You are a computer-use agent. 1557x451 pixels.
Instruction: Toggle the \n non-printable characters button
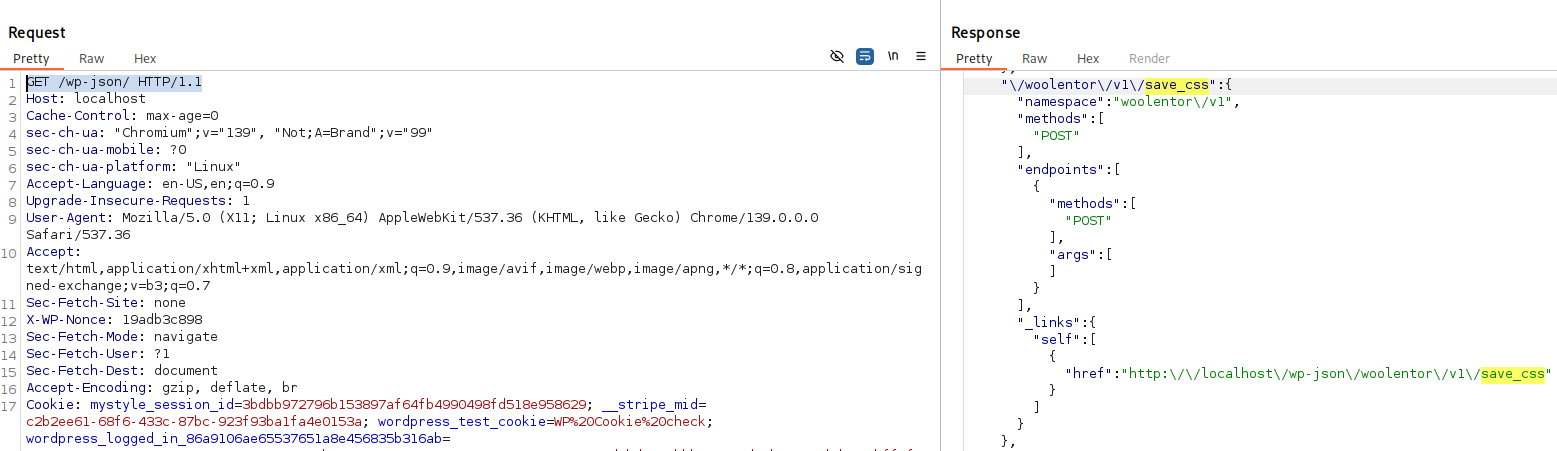893,56
